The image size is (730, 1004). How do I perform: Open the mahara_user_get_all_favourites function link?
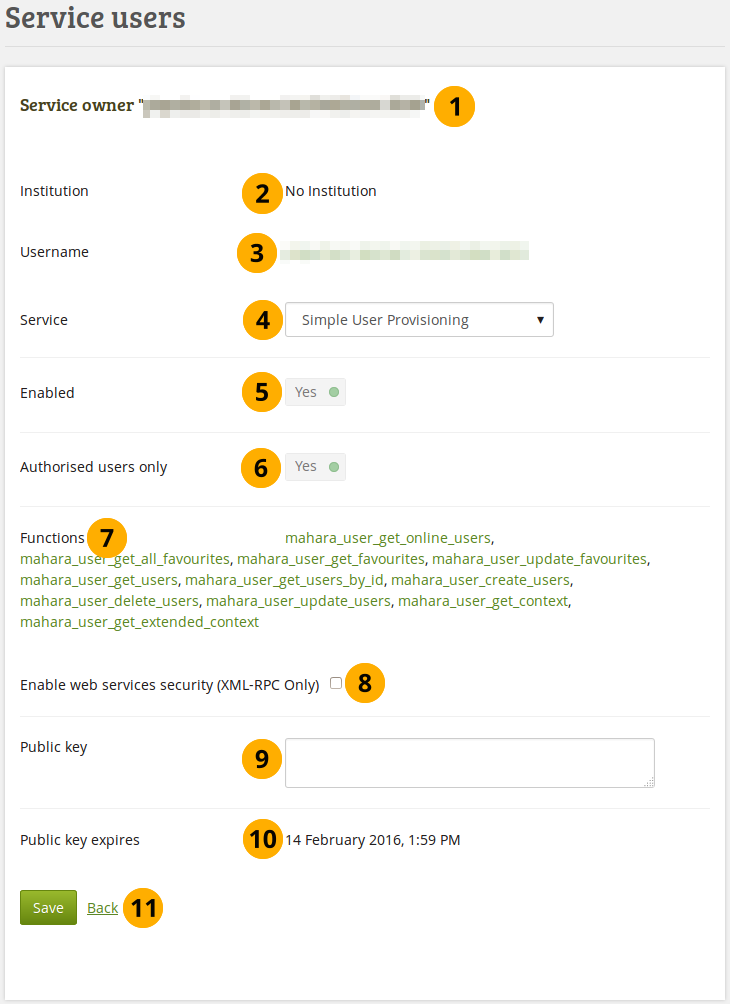(125, 559)
